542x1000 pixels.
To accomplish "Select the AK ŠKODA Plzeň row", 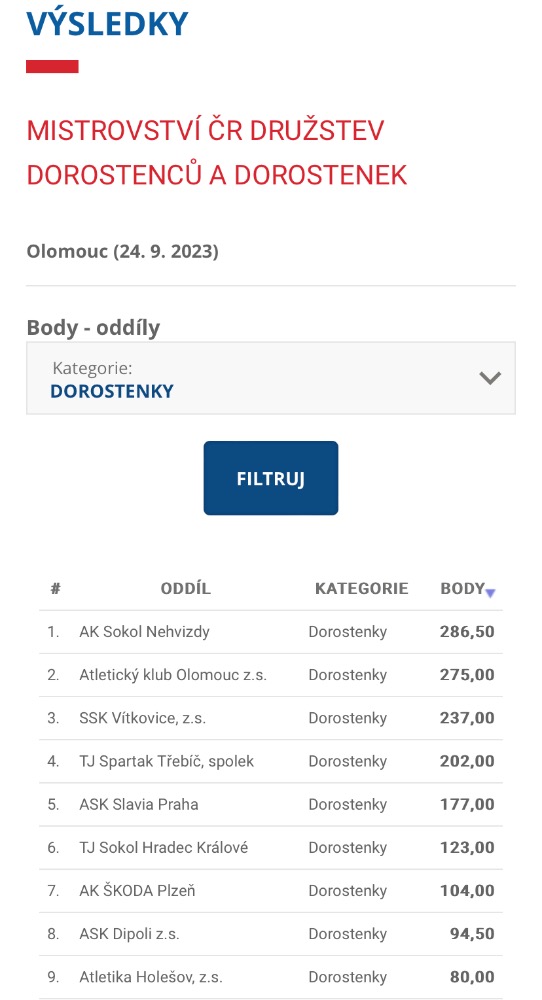I will (x=271, y=890).
